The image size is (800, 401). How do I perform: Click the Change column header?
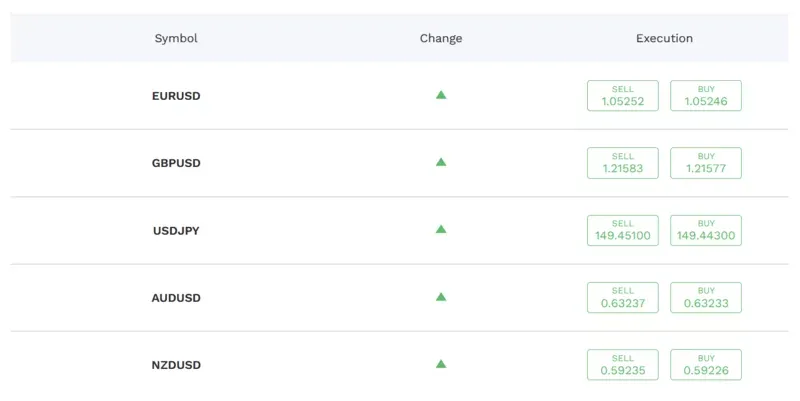pyautogui.click(x=441, y=38)
